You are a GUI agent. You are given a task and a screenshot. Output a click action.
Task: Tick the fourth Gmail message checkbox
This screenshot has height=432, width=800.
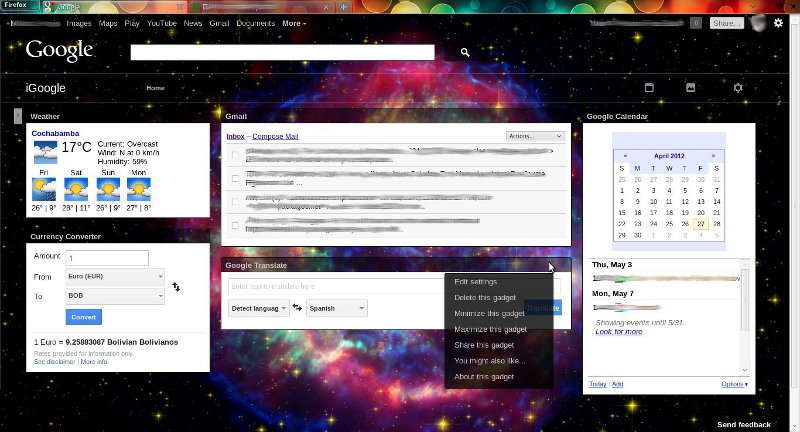pos(235,225)
